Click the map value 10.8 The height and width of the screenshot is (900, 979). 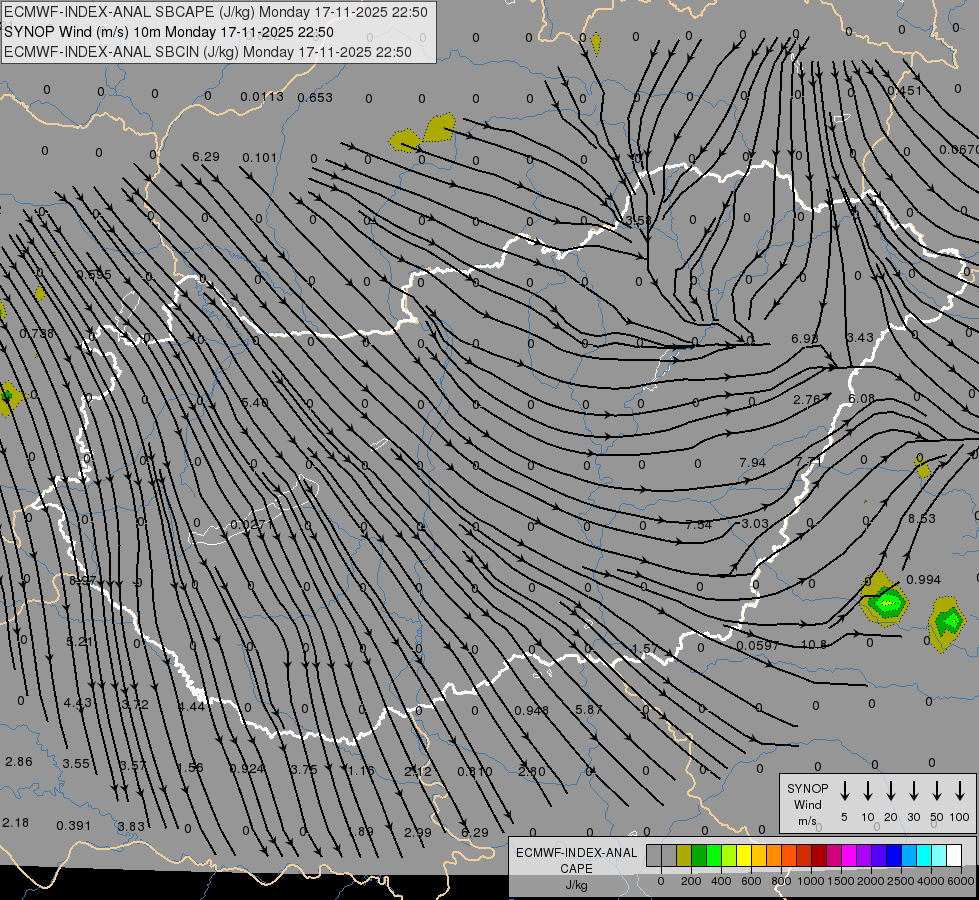coord(814,644)
